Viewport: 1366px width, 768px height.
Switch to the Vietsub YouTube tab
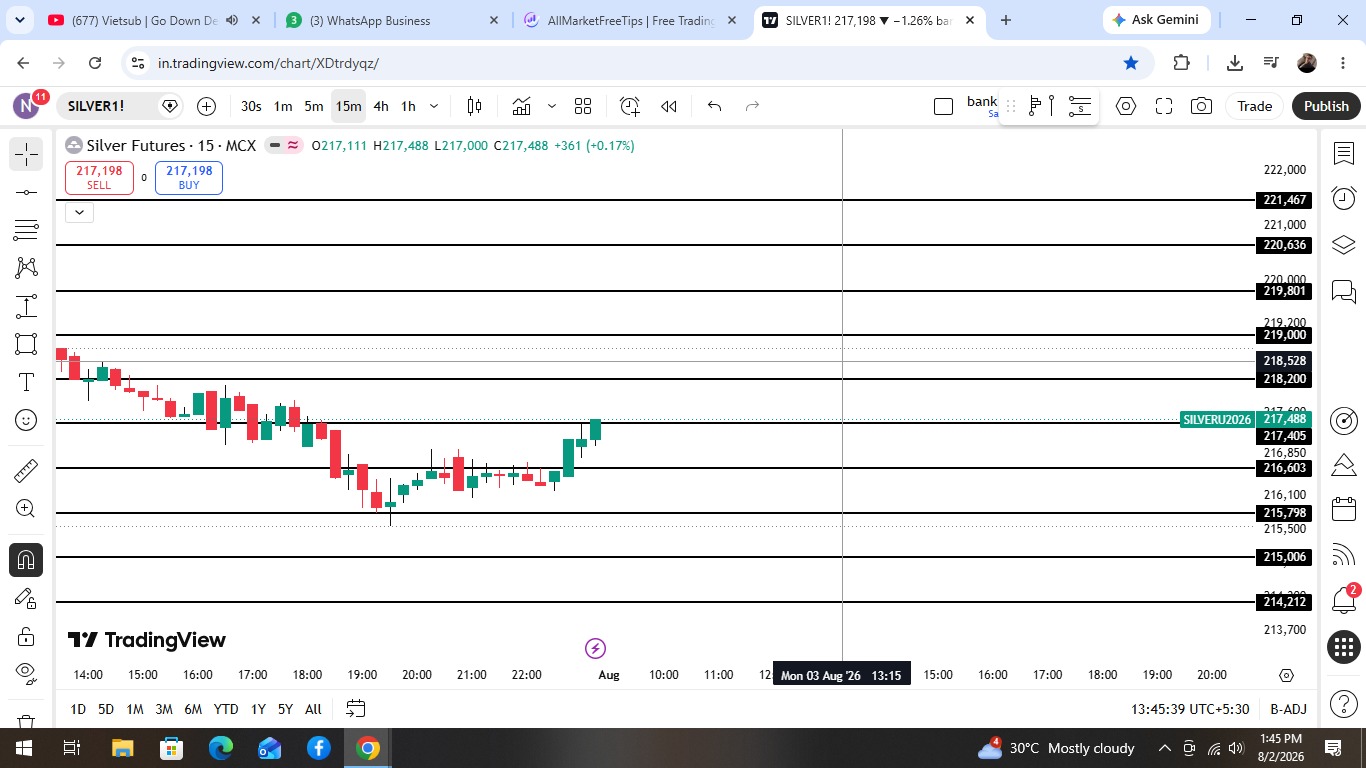155,20
